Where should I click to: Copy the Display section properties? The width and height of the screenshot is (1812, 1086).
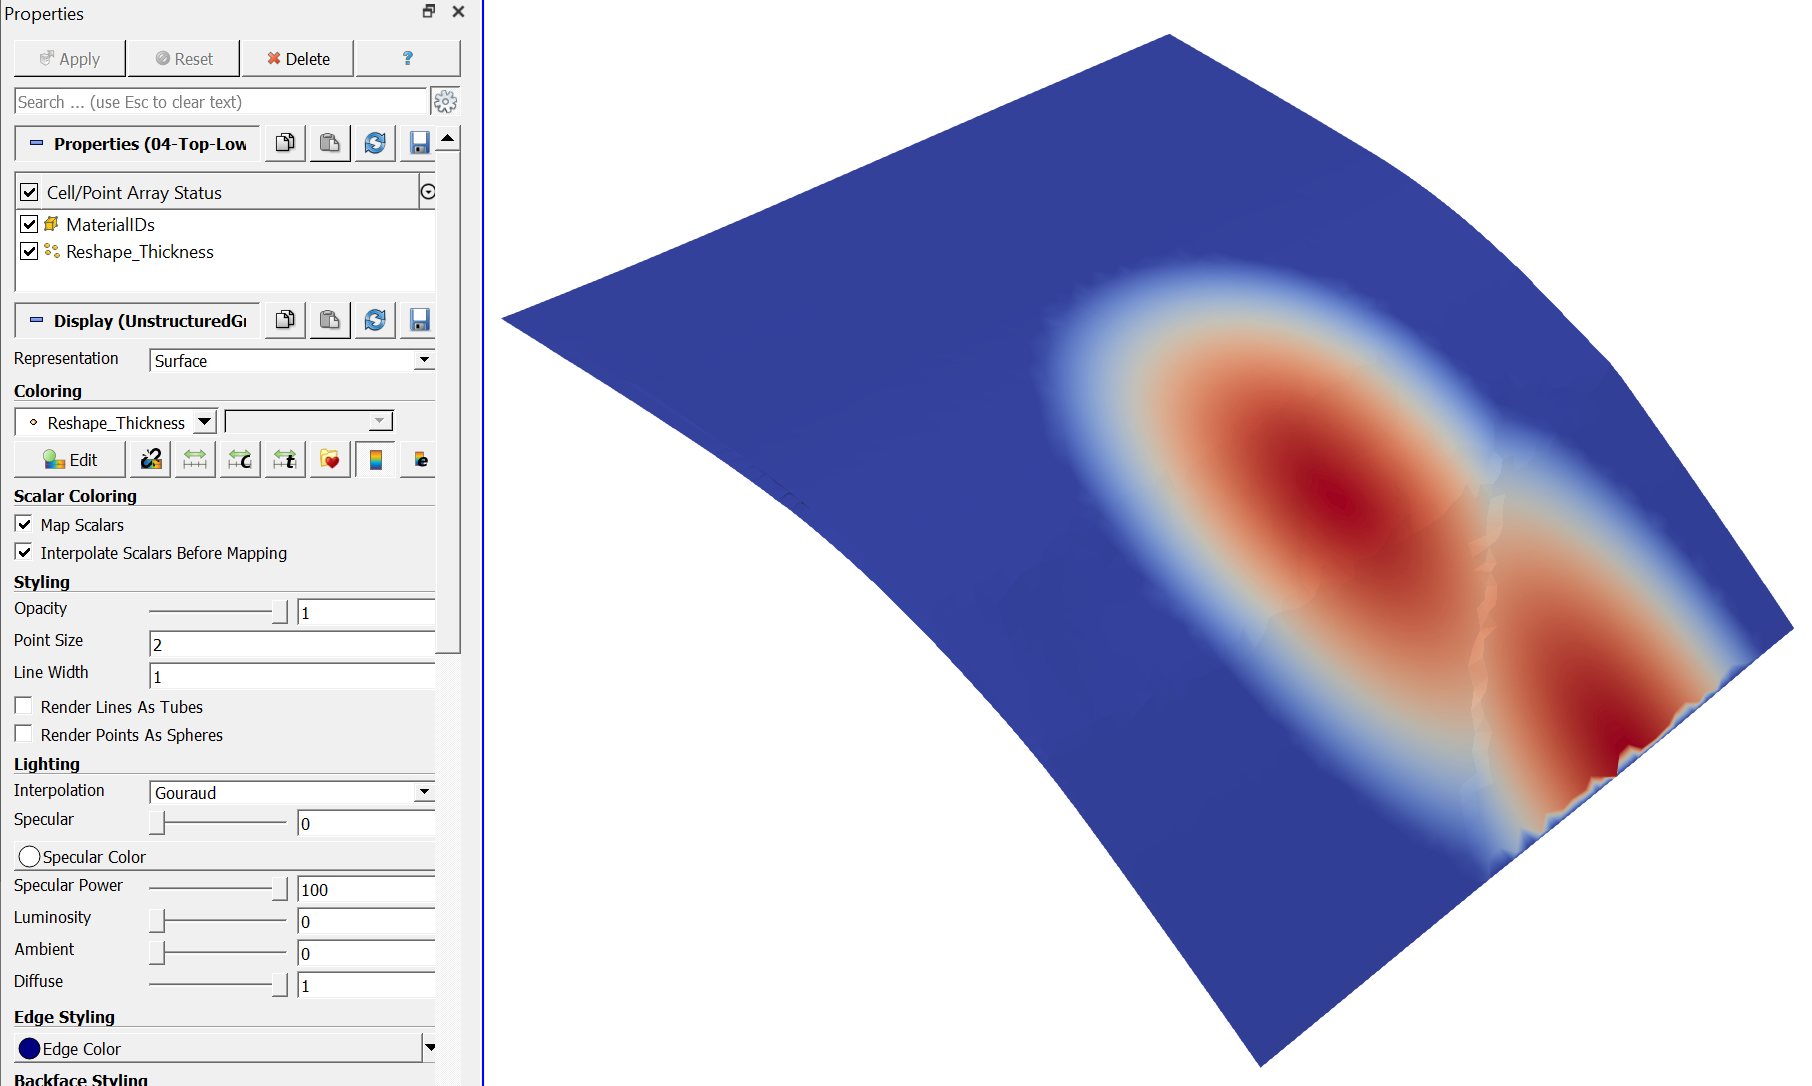click(284, 320)
